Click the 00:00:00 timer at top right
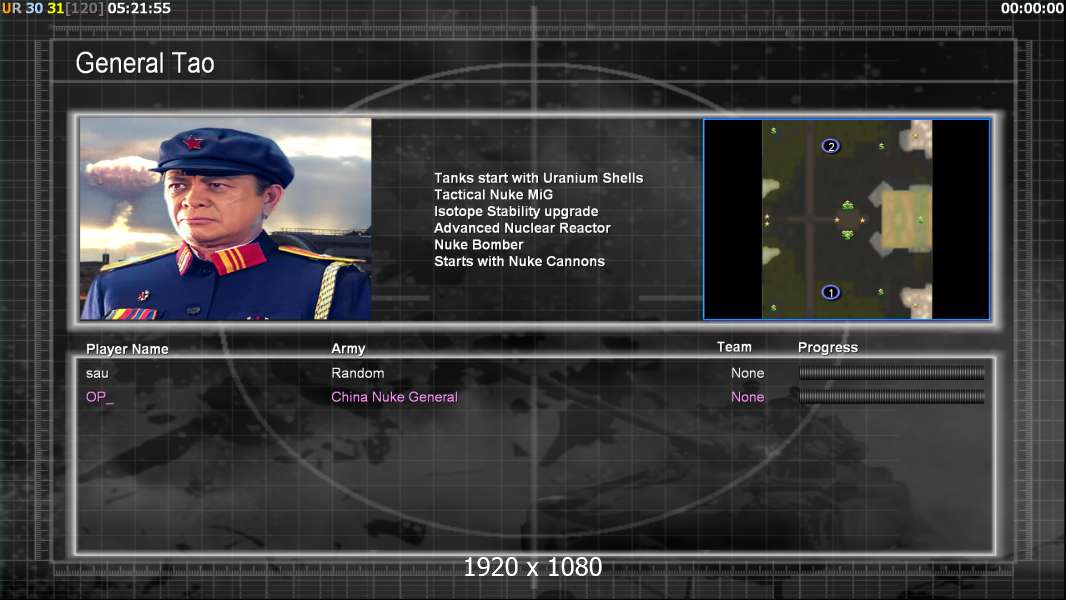This screenshot has height=600, width=1066. pyautogui.click(x=1032, y=8)
